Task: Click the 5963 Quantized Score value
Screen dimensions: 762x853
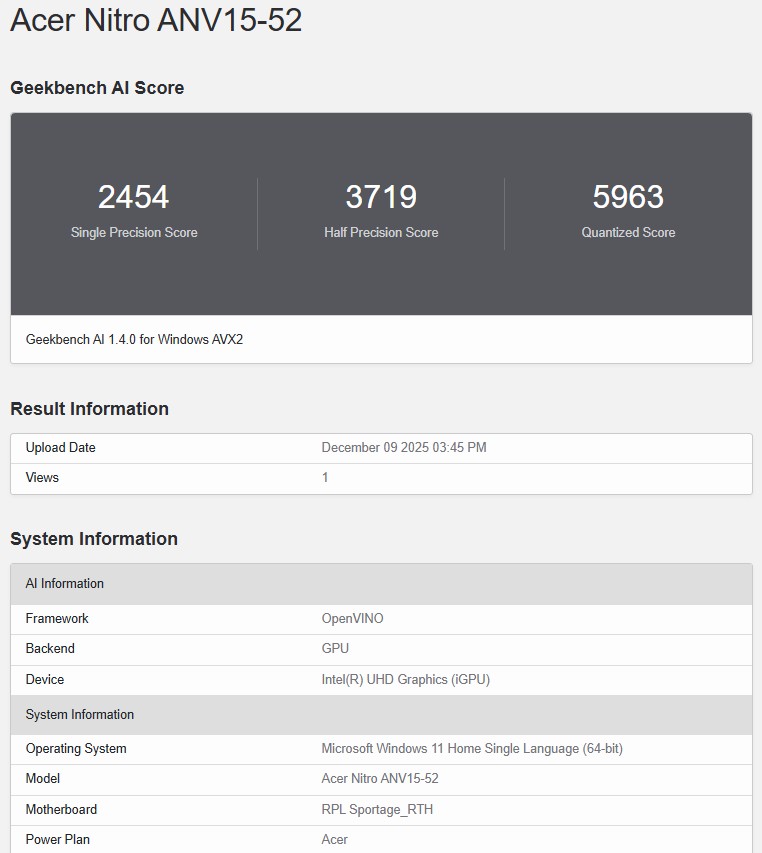Action: pos(628,197)
